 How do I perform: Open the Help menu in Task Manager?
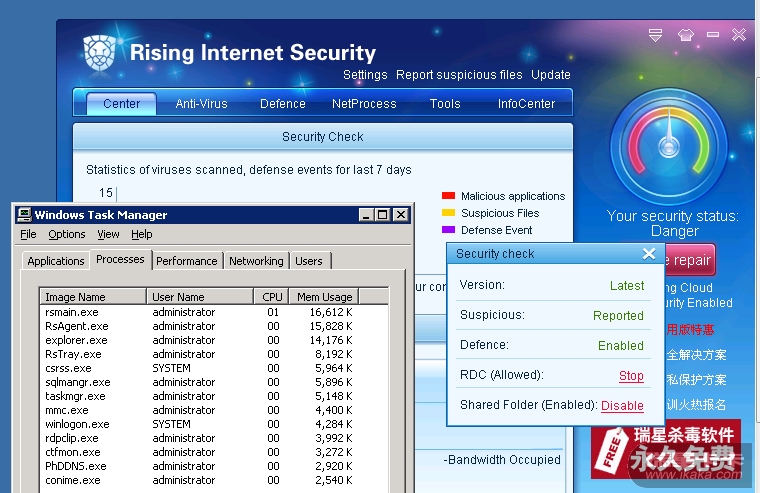(x=142, y=234)
